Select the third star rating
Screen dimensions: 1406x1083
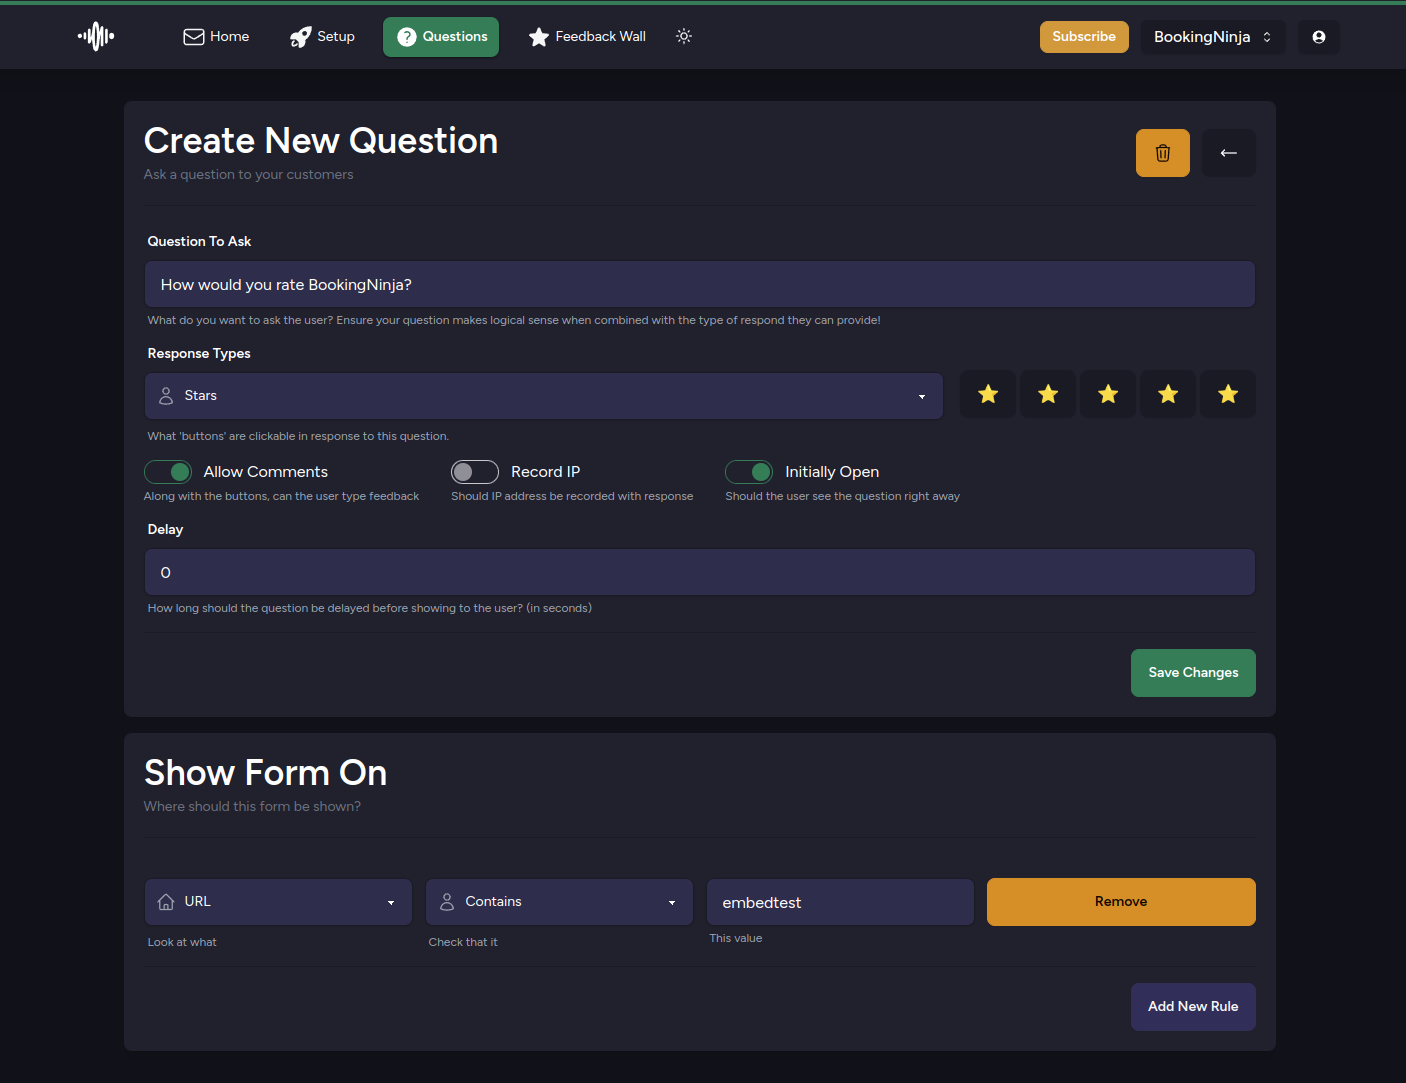1108,394
